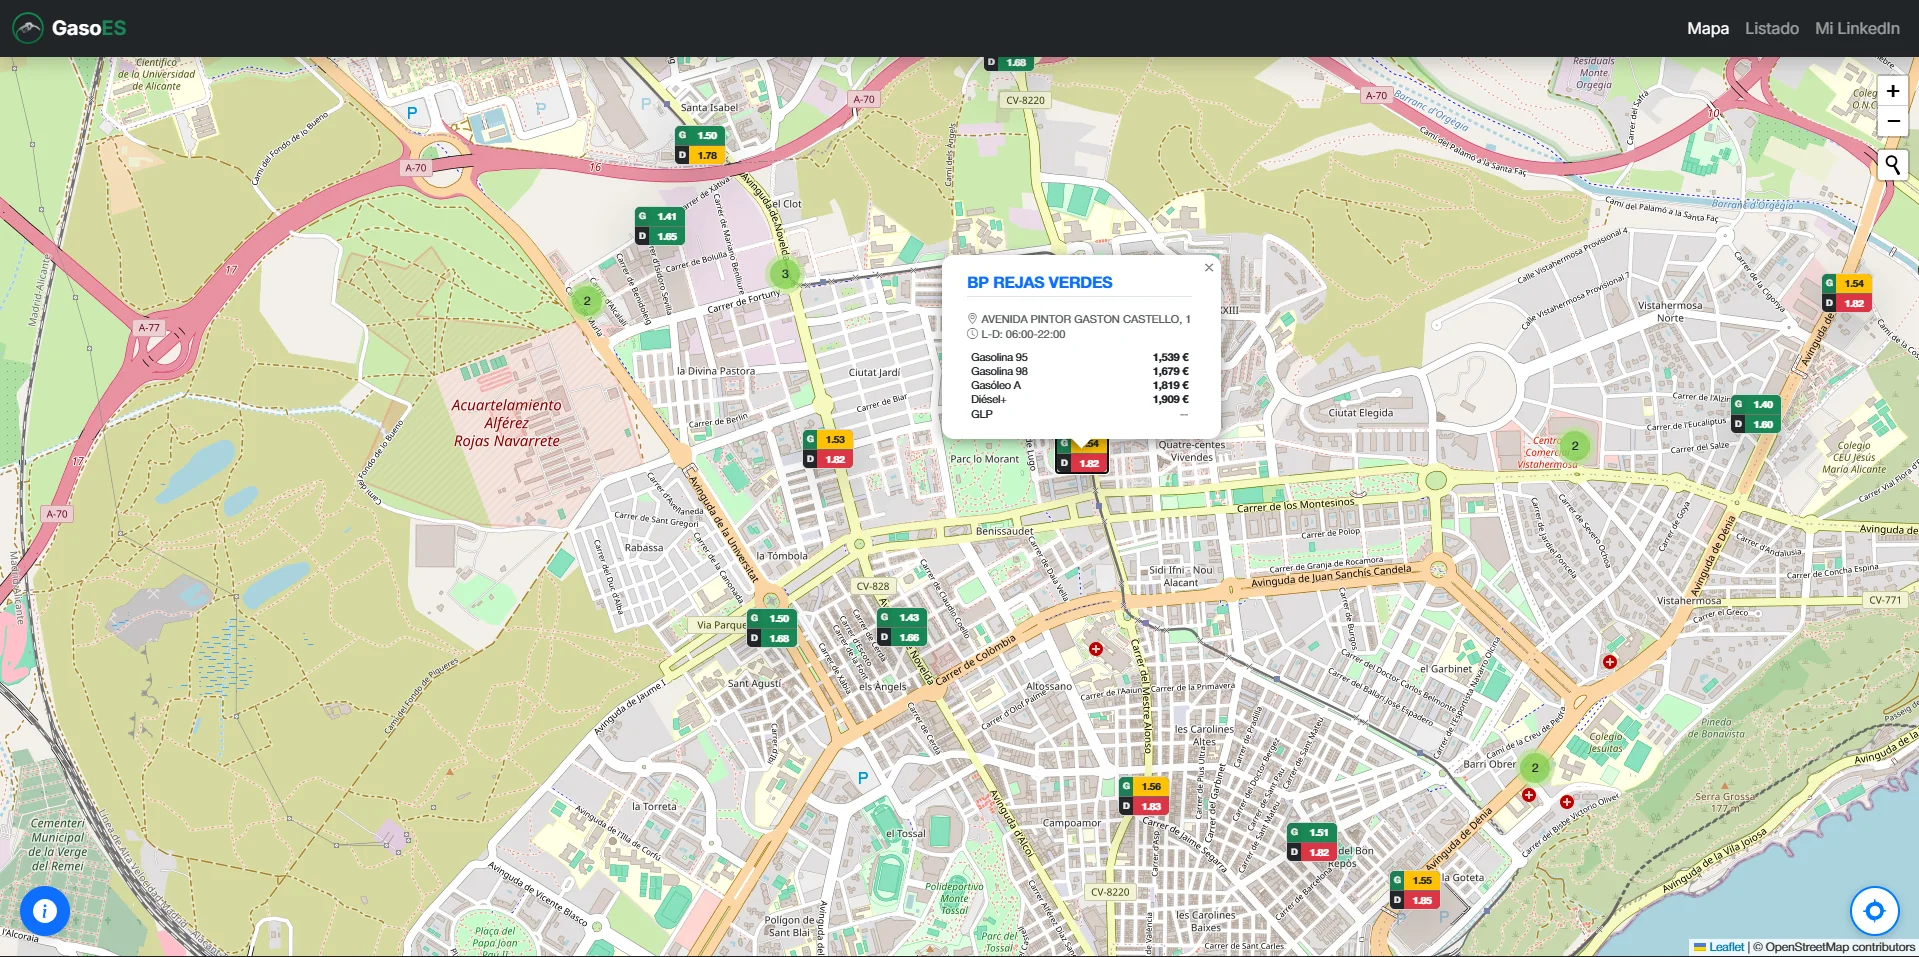
Task: Select station marker G 1.55 D 1.85
Action: click(1414, 890)
